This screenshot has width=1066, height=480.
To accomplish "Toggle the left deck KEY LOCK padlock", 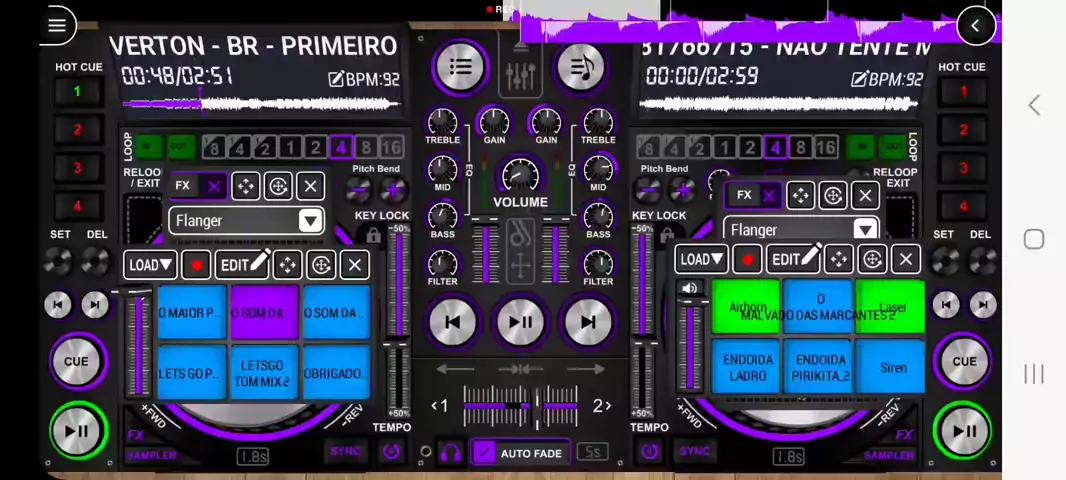I will point(373,236).
